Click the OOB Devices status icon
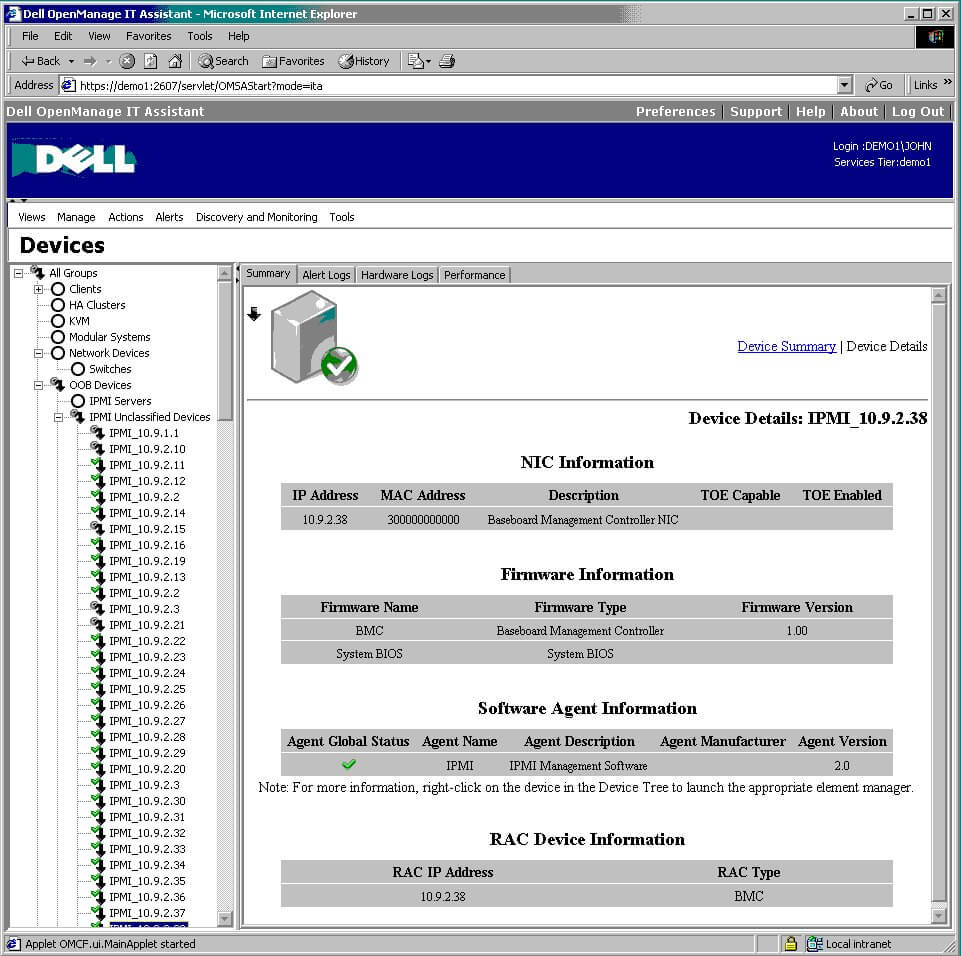 pyautogui.click(x=58, y=384)
